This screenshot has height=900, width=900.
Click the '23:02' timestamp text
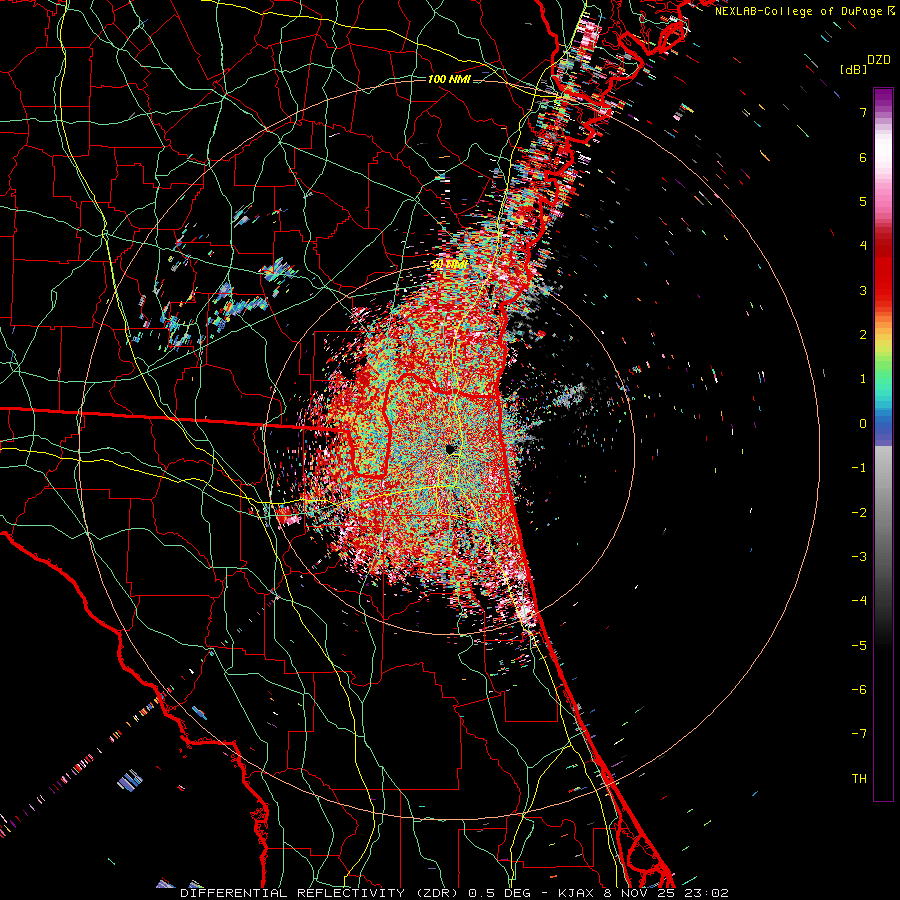(707, 893)
